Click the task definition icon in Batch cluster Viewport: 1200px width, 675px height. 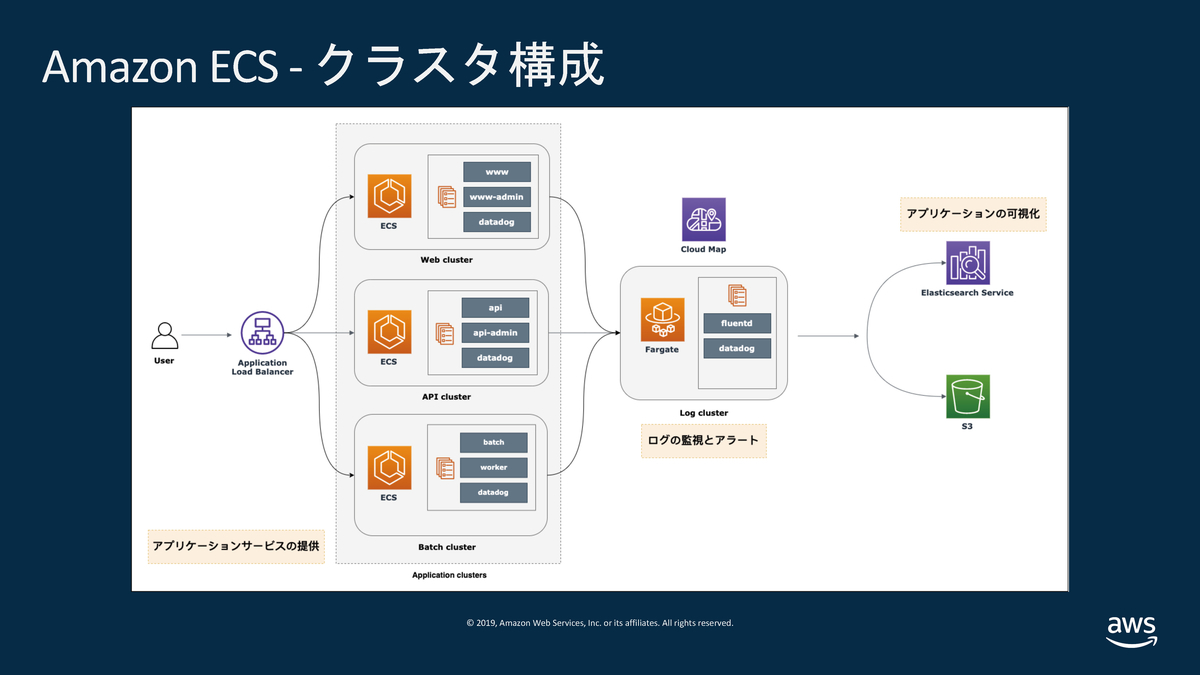point(444,468)
